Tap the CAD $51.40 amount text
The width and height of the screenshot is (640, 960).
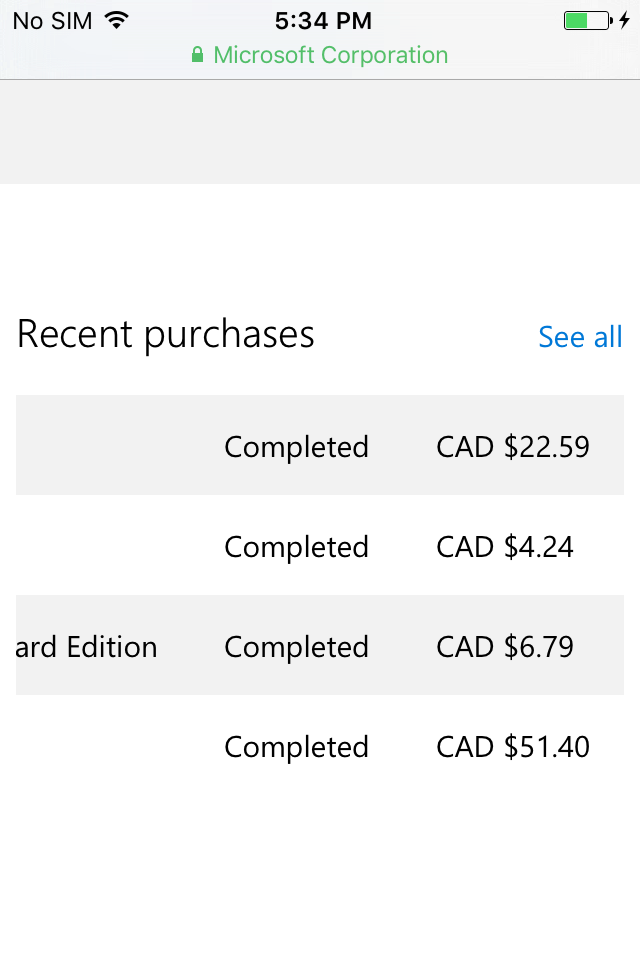point(513,747)
